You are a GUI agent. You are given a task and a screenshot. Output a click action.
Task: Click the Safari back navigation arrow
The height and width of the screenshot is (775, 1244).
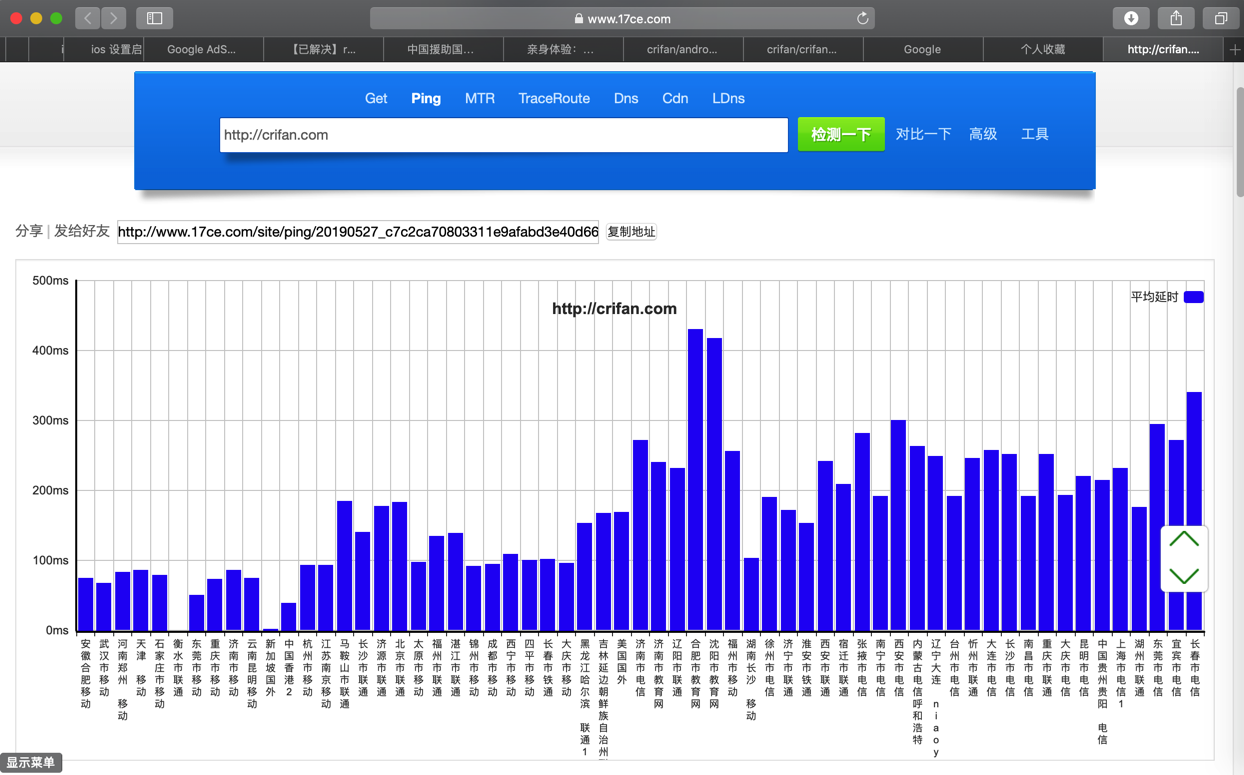pos(88,18)
